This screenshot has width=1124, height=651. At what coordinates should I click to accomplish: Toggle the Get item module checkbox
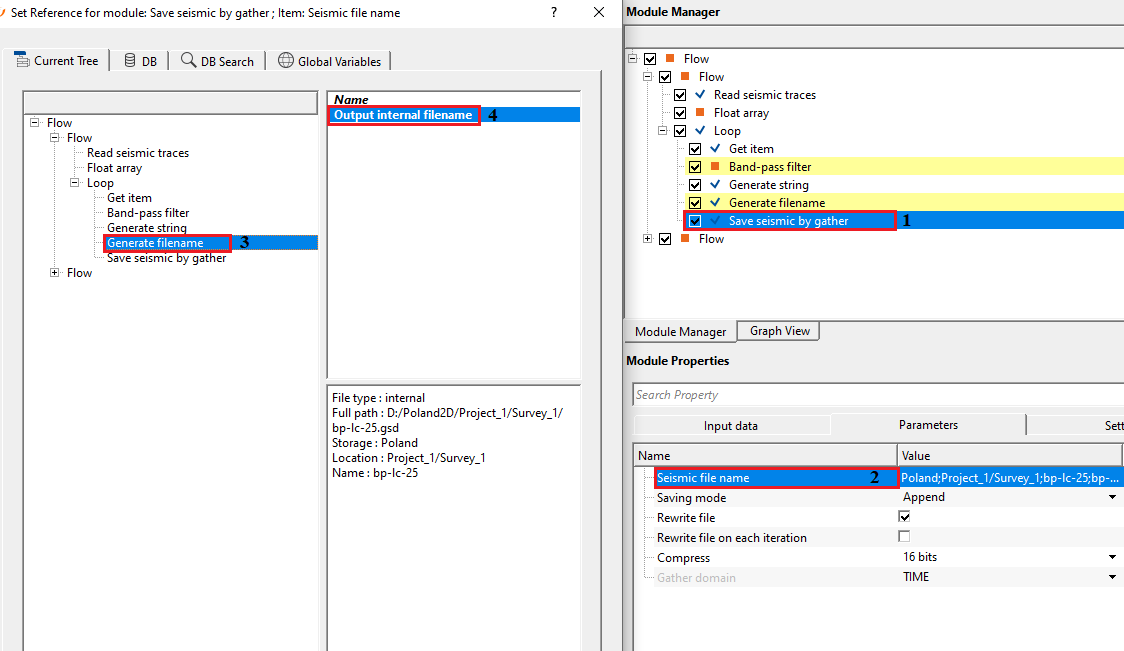pyautogui.click(x=695, y=149)
